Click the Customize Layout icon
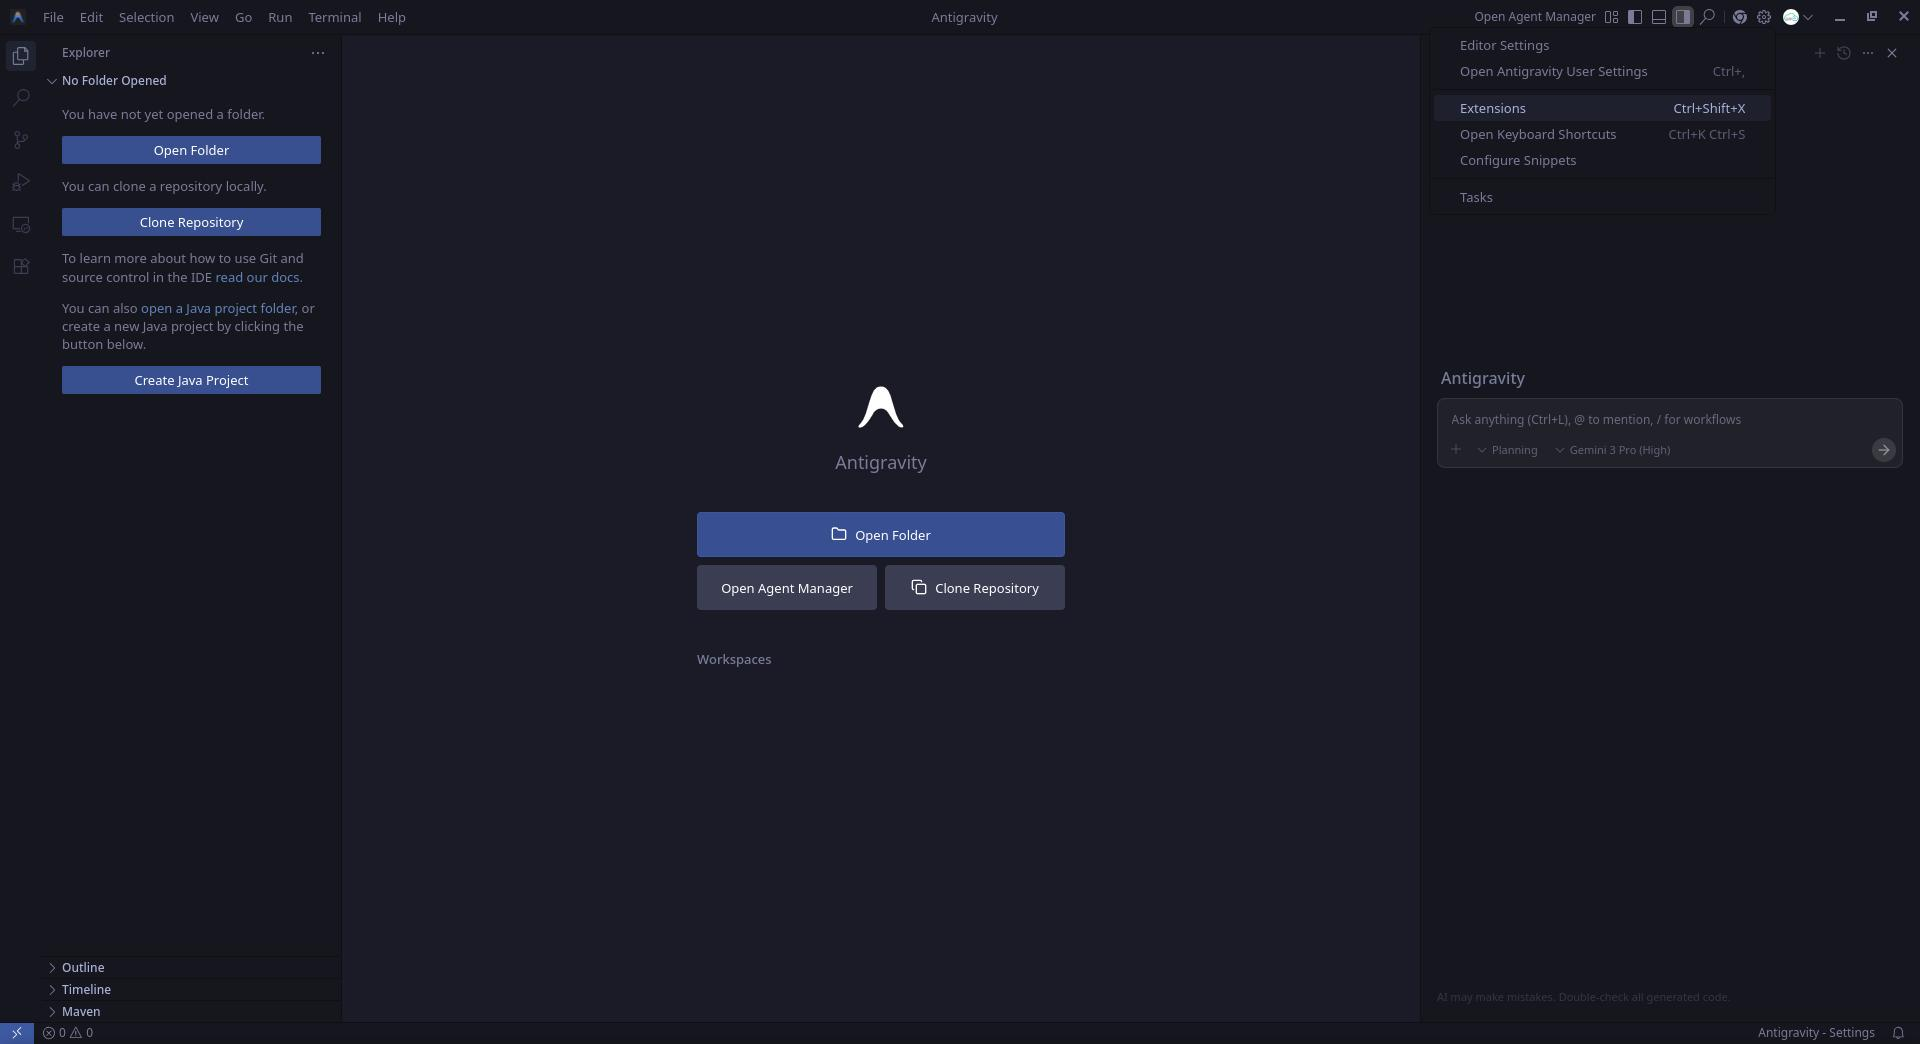Image resolution: width=1920 pixels, height=1044 pixels. pyautogui.click(x=1611, y=17)
